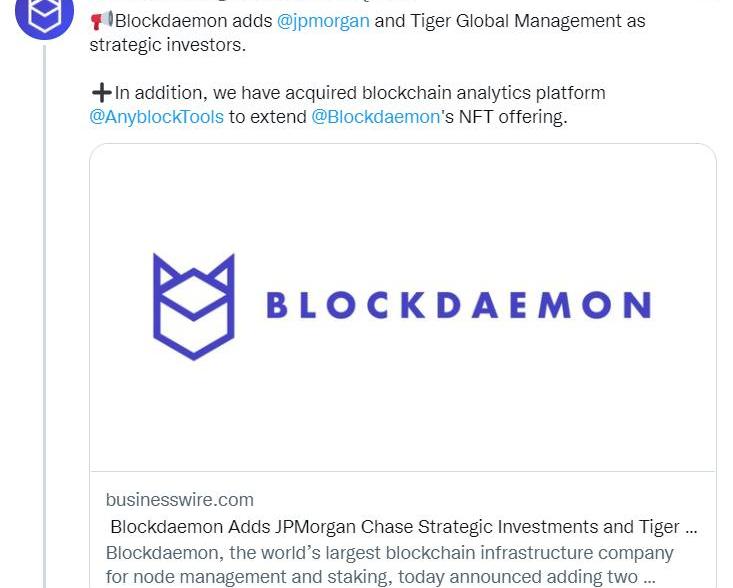Open the @jpmorgan mention

(x=323, y=20)
